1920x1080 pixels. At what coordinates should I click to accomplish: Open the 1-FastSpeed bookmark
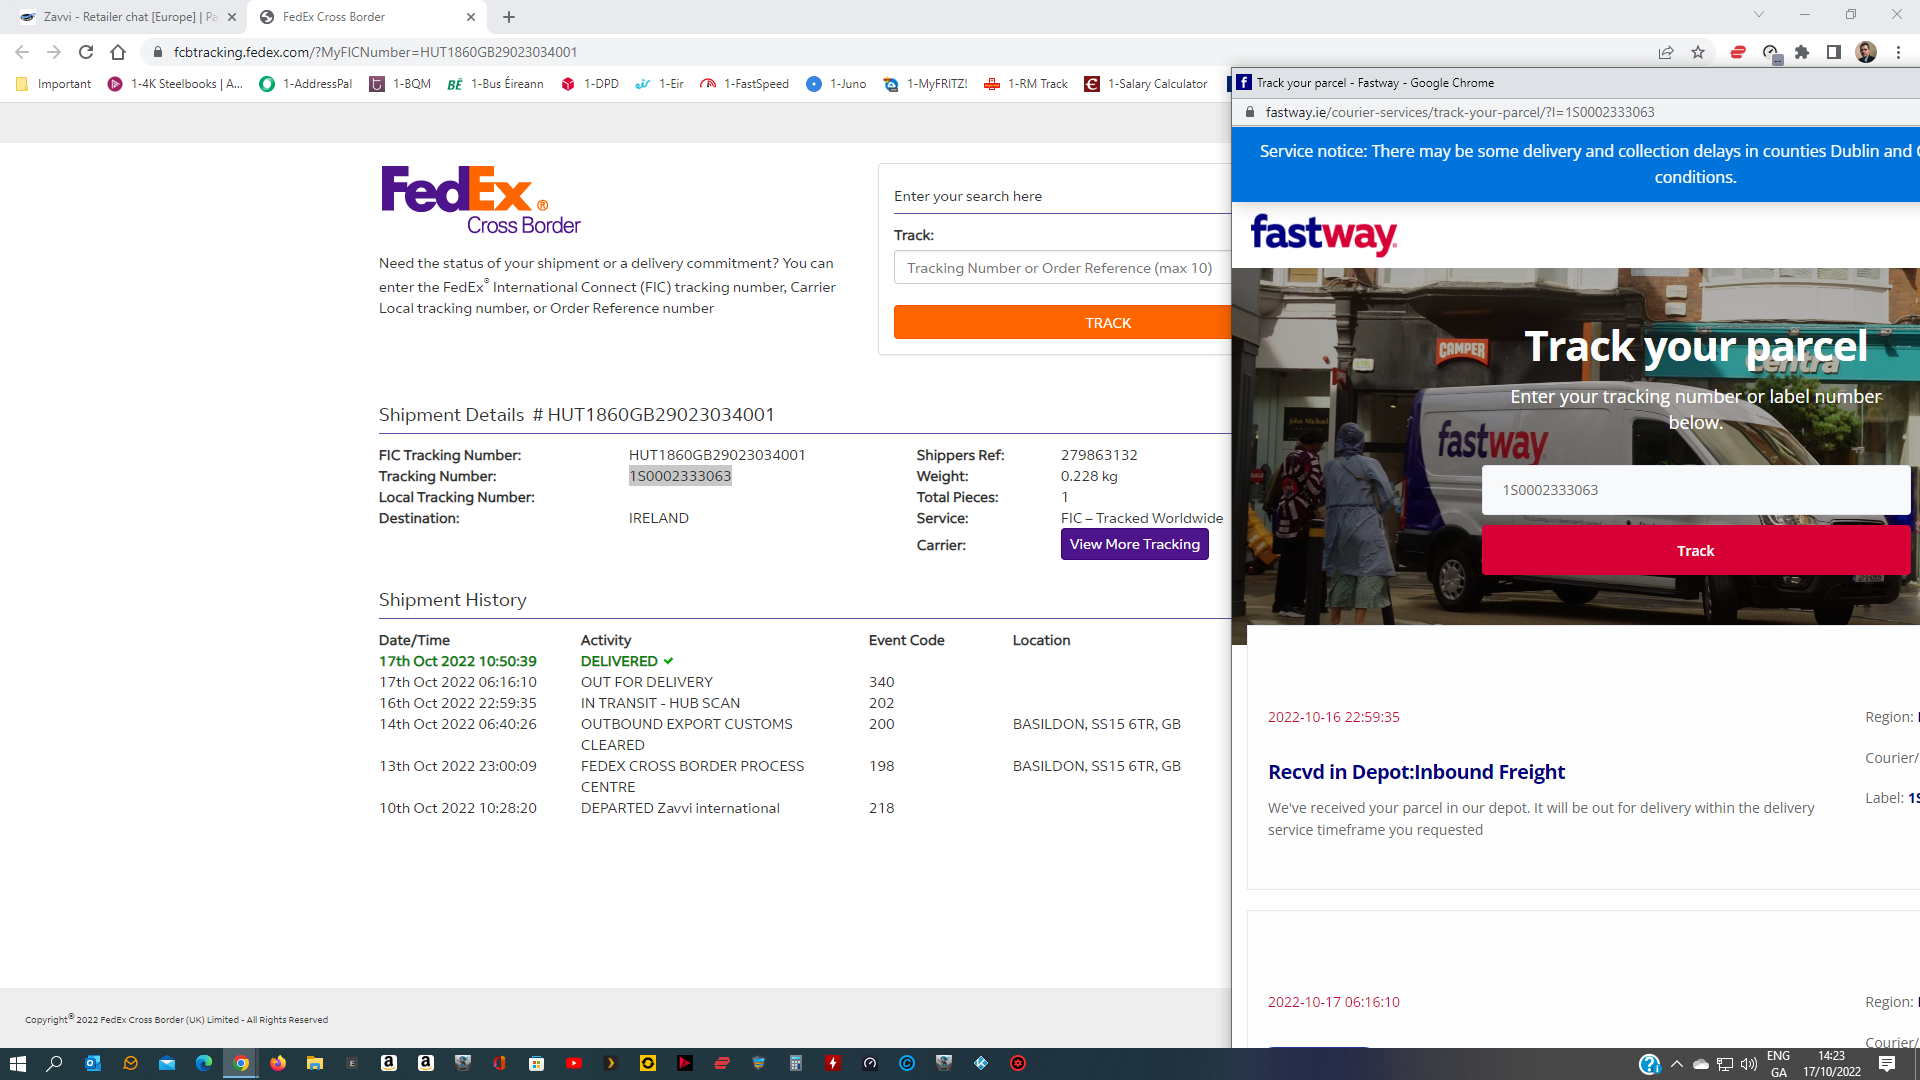[744, 84]
